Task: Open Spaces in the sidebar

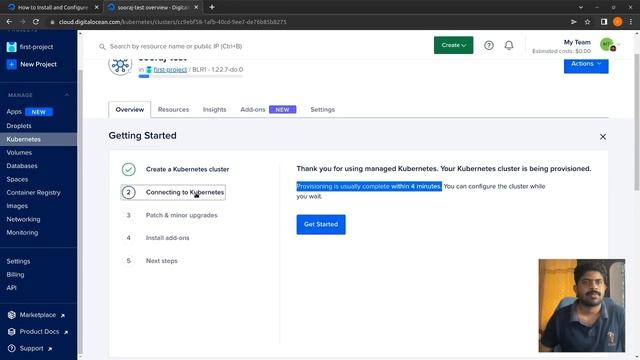Action: [x=17, y=180]
